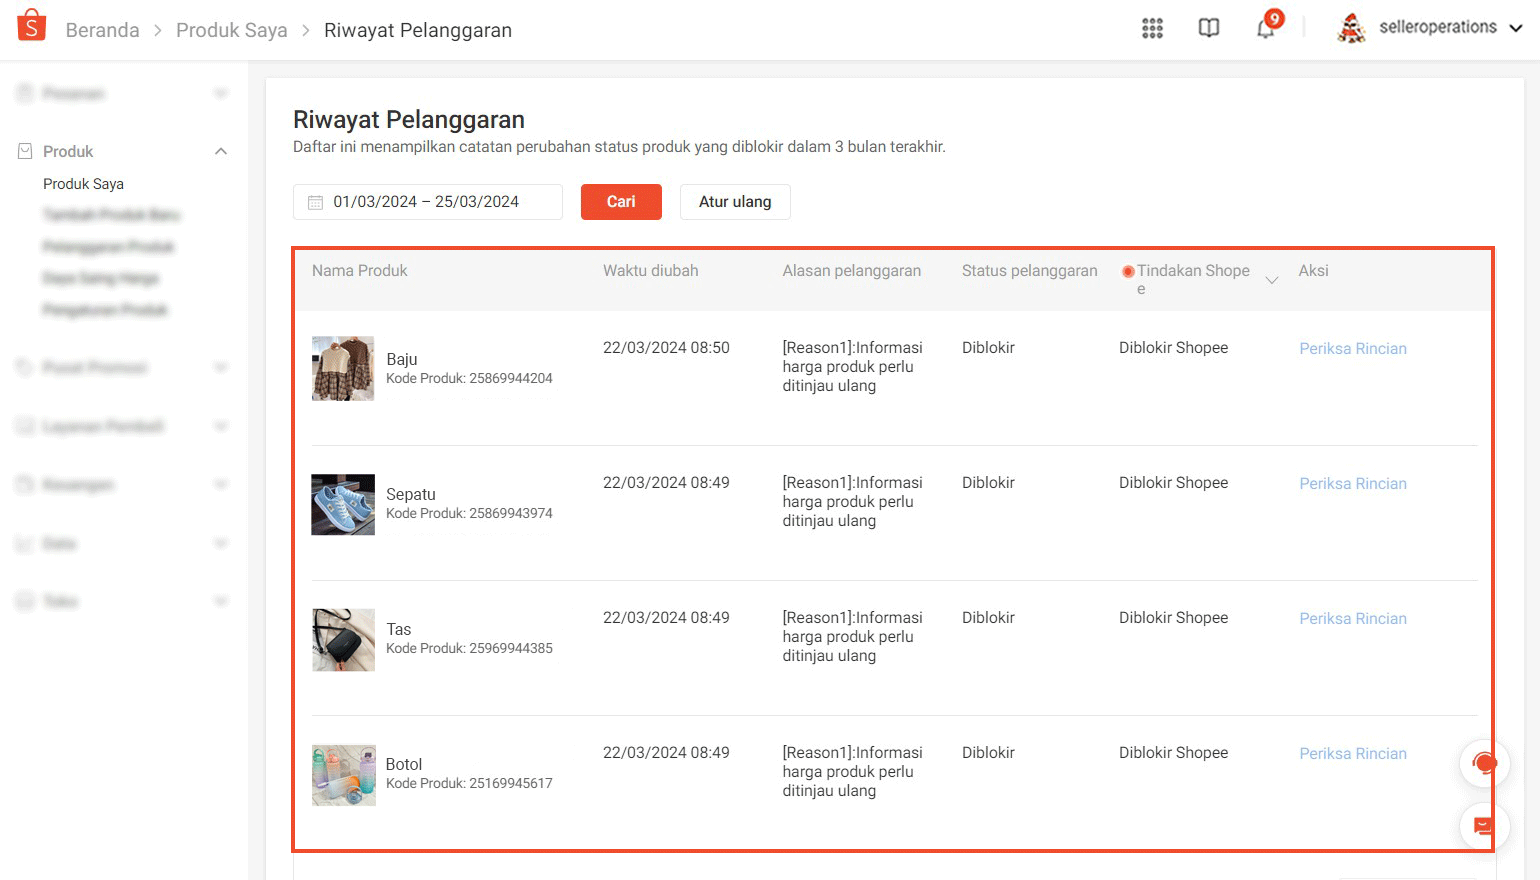Click the Sepatu product thumbnail image
1540x880 pixels.
(343, 505)
